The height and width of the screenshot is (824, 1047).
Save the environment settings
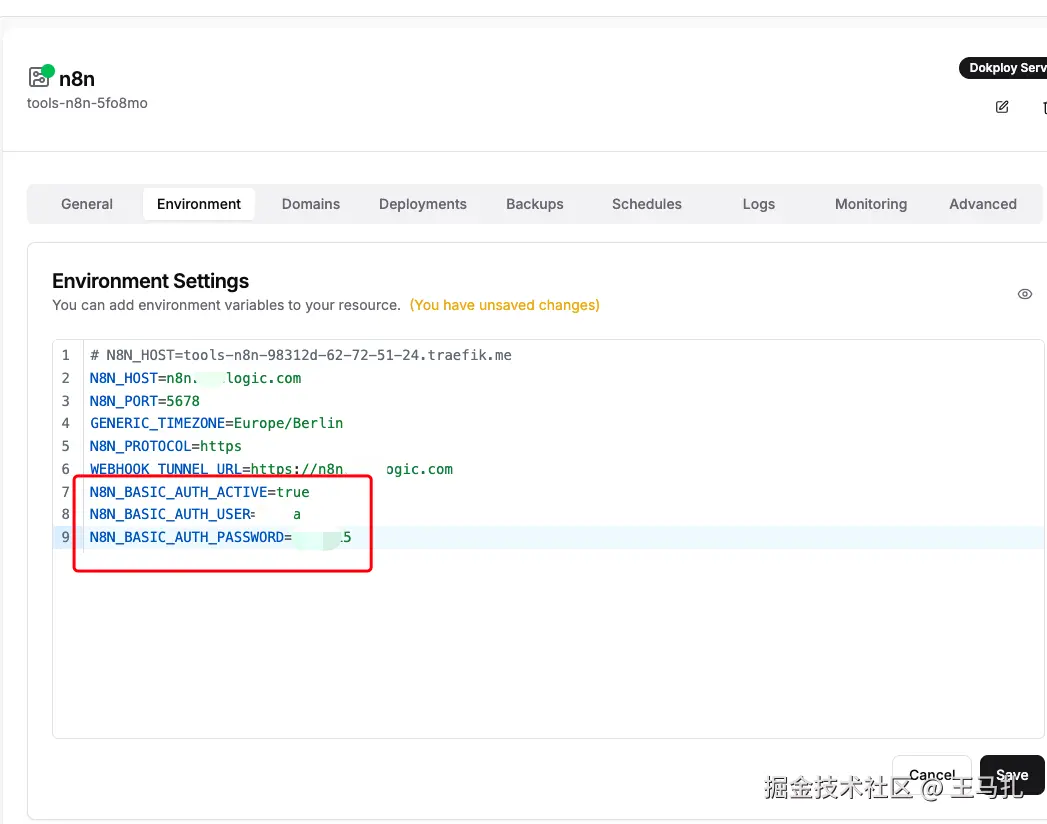[1012, 775]
